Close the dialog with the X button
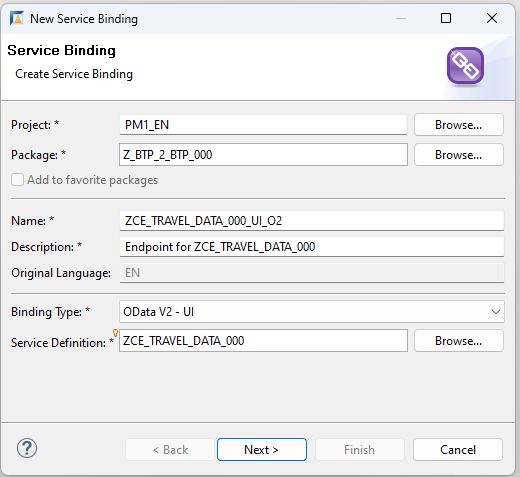 point(492,18)
